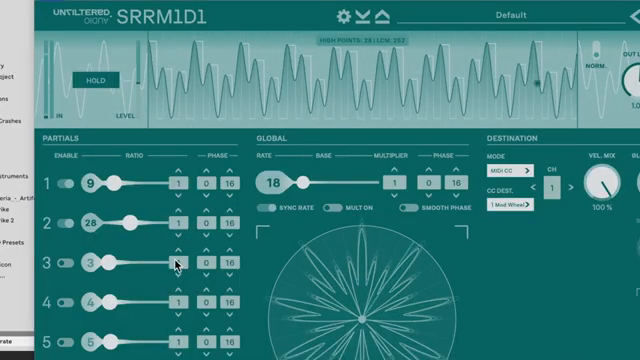Open the 1 Mod Wheel CC destination dropdown
640x360 pixels.
click(510, 204)
